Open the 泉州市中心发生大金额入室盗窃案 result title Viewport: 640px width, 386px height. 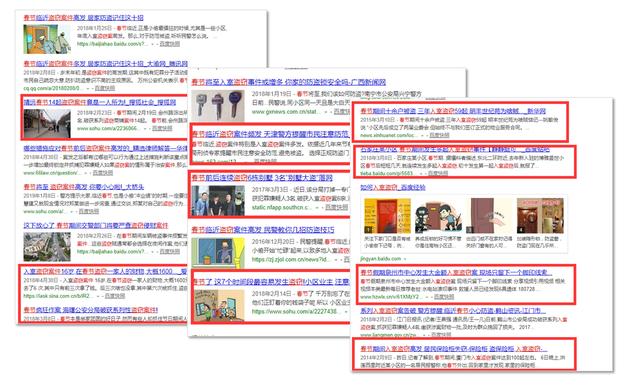click(x=456, y=272)
